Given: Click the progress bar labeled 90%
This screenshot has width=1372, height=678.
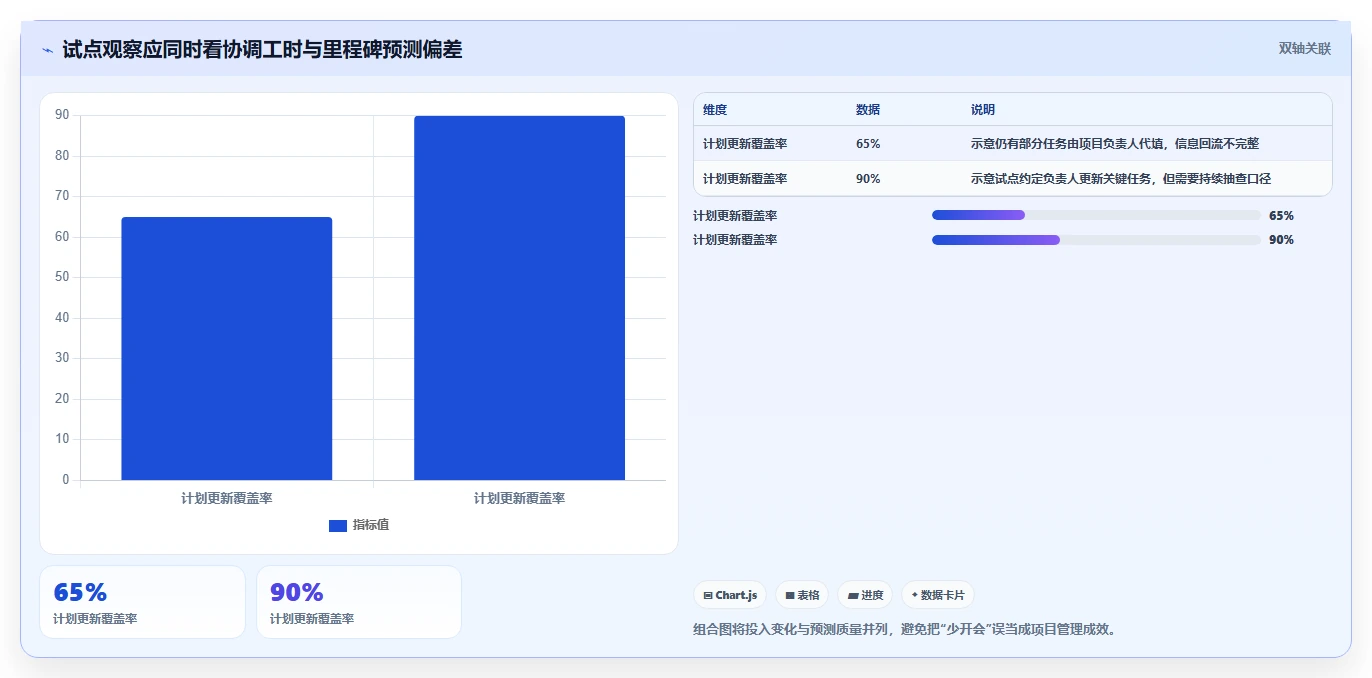Looking at the screenshot, I should point(1096,240).
